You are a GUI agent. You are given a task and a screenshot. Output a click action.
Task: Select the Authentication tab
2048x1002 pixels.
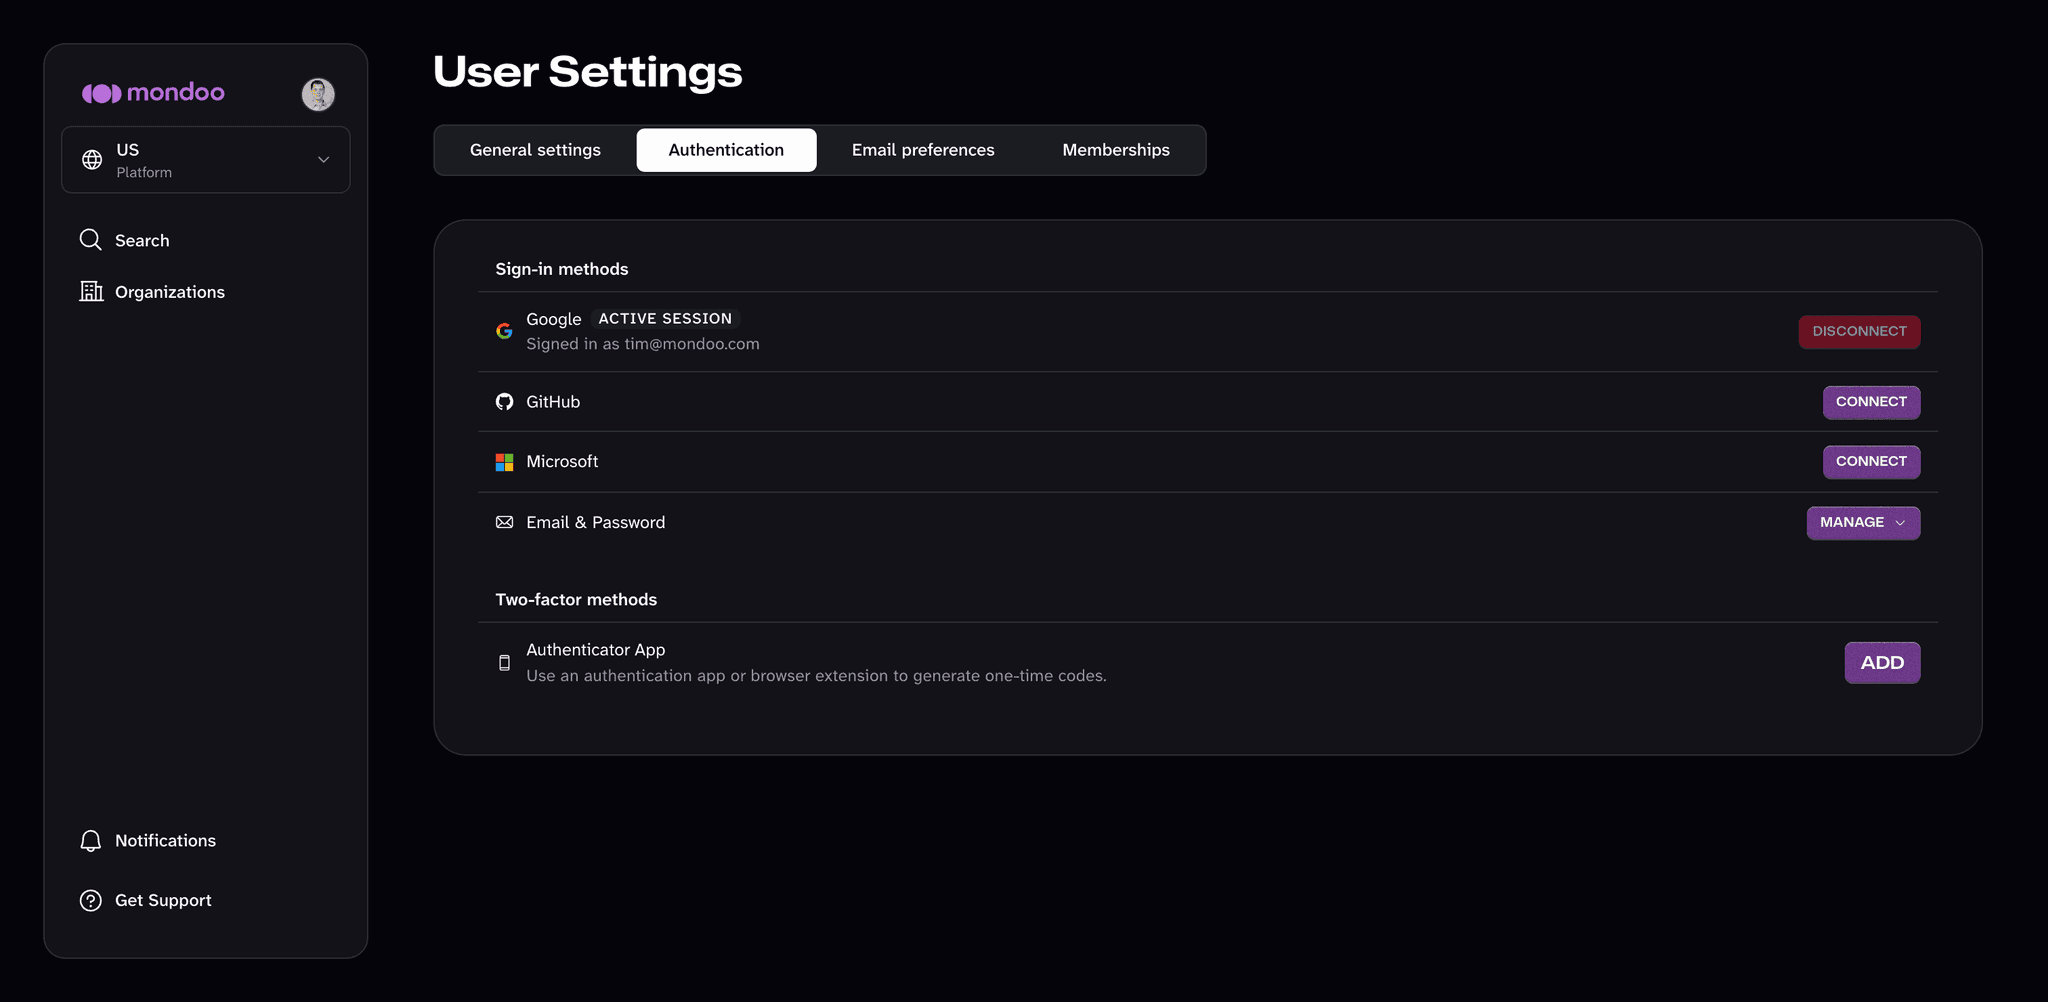(726, 150)
